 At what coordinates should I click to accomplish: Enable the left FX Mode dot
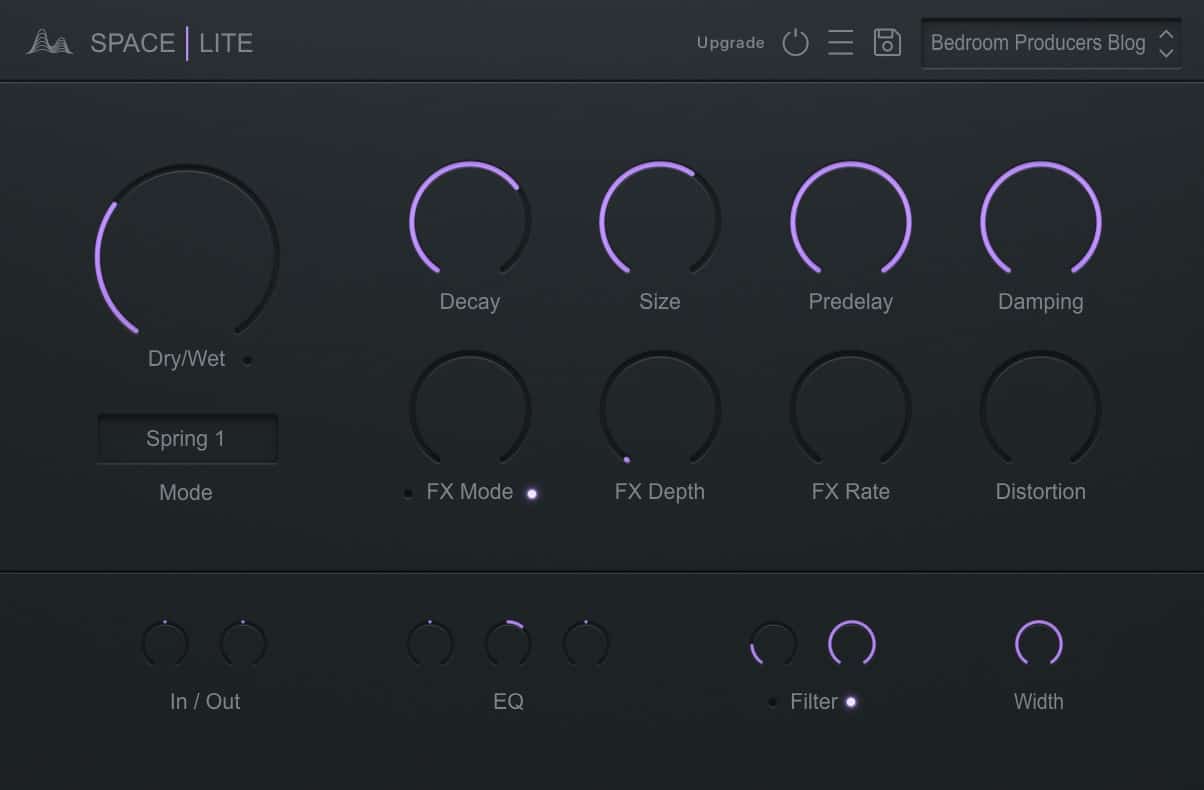click(x=408, y=493)
